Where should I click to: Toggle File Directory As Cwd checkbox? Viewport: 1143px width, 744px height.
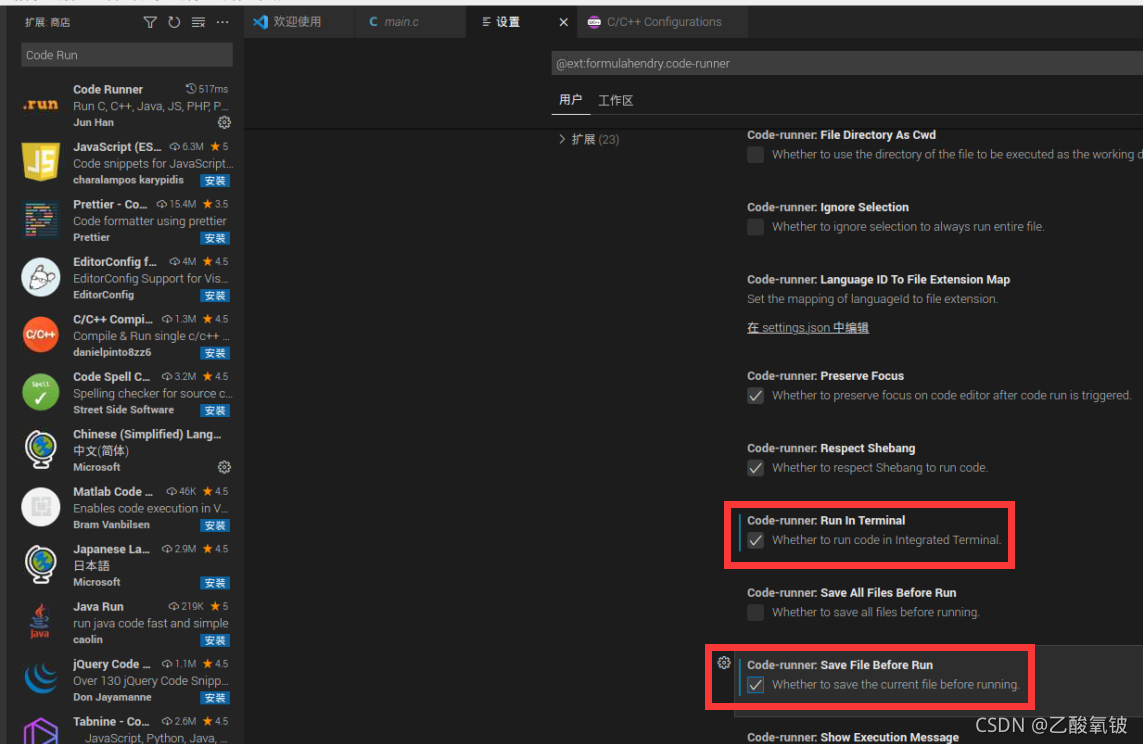(x=755, y=154)
